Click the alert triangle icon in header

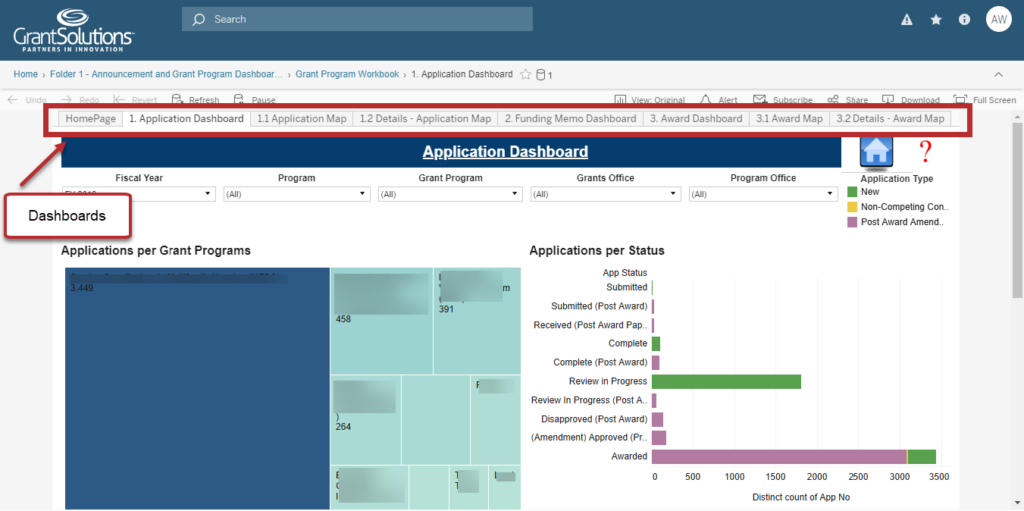coord(907,19)
